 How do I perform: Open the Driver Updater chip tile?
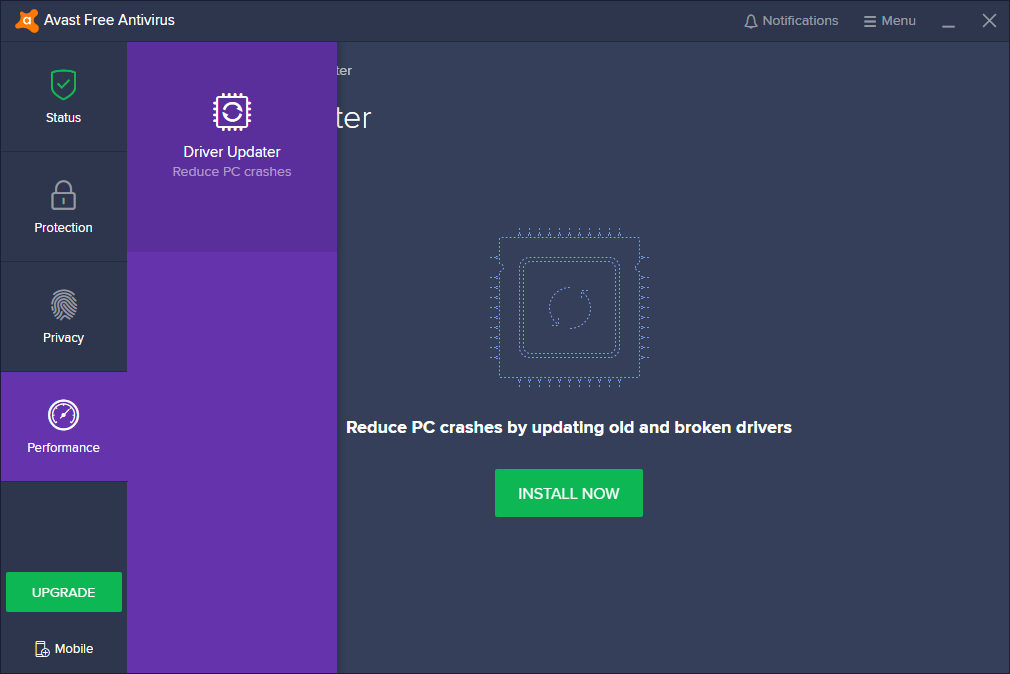click(x=232, y=147)
